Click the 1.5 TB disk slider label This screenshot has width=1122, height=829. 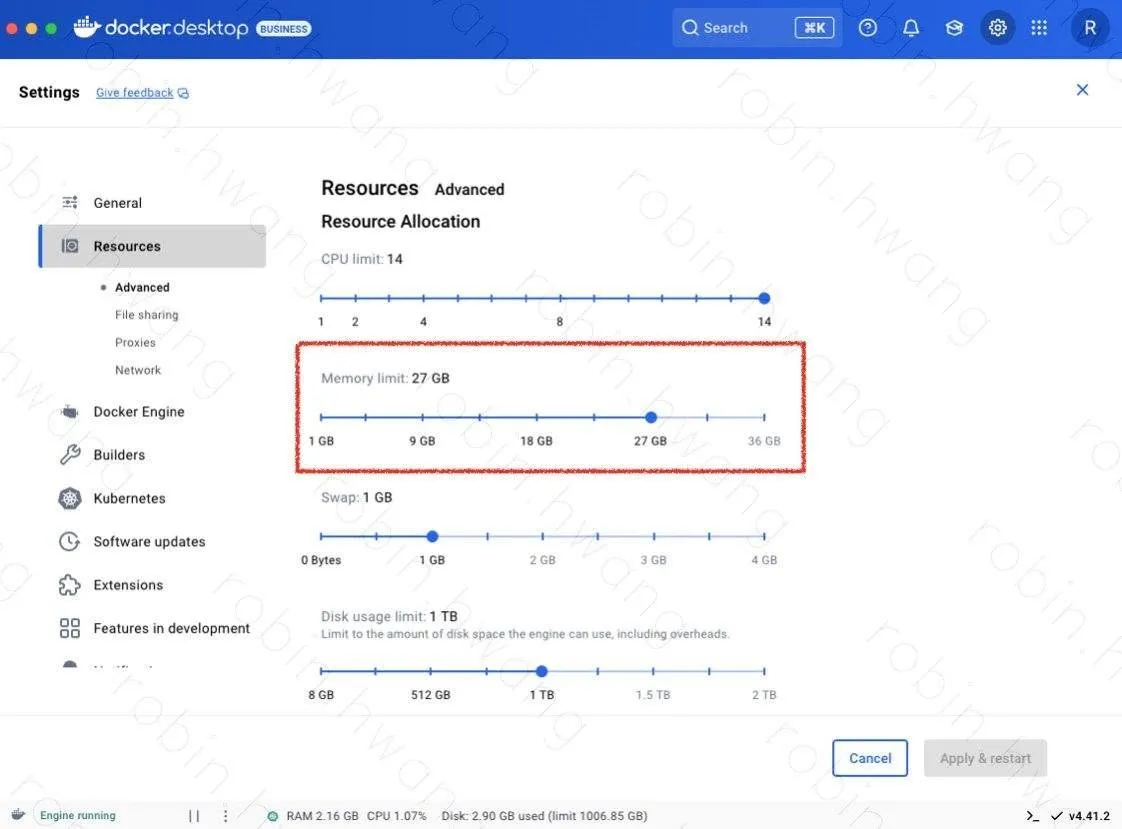pos(653,695)
